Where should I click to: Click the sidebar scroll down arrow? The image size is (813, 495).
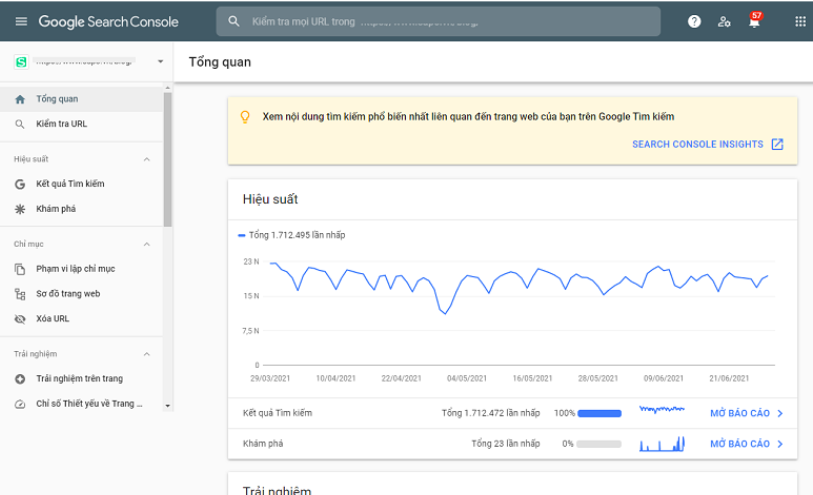tap(167, 406)
